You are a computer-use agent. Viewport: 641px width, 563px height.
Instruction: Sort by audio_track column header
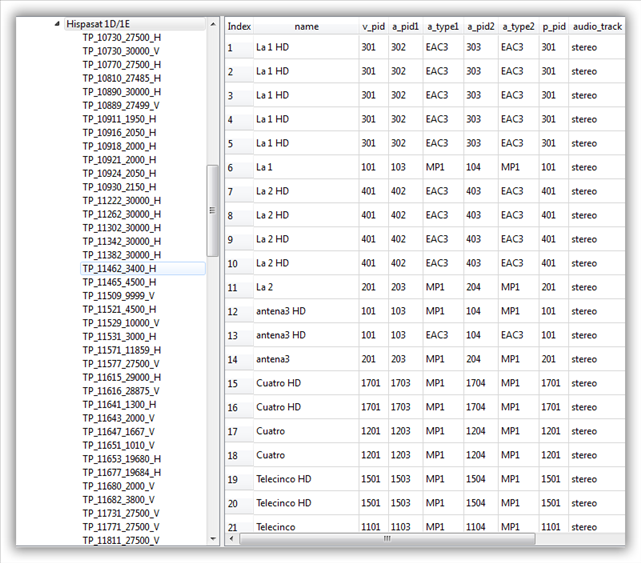(x=597, y=27)
